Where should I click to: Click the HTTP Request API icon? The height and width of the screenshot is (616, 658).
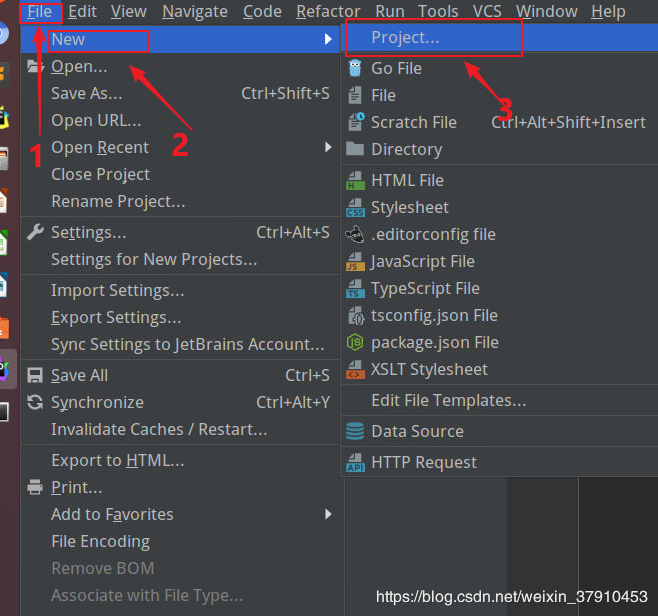[x=355, y=462]
